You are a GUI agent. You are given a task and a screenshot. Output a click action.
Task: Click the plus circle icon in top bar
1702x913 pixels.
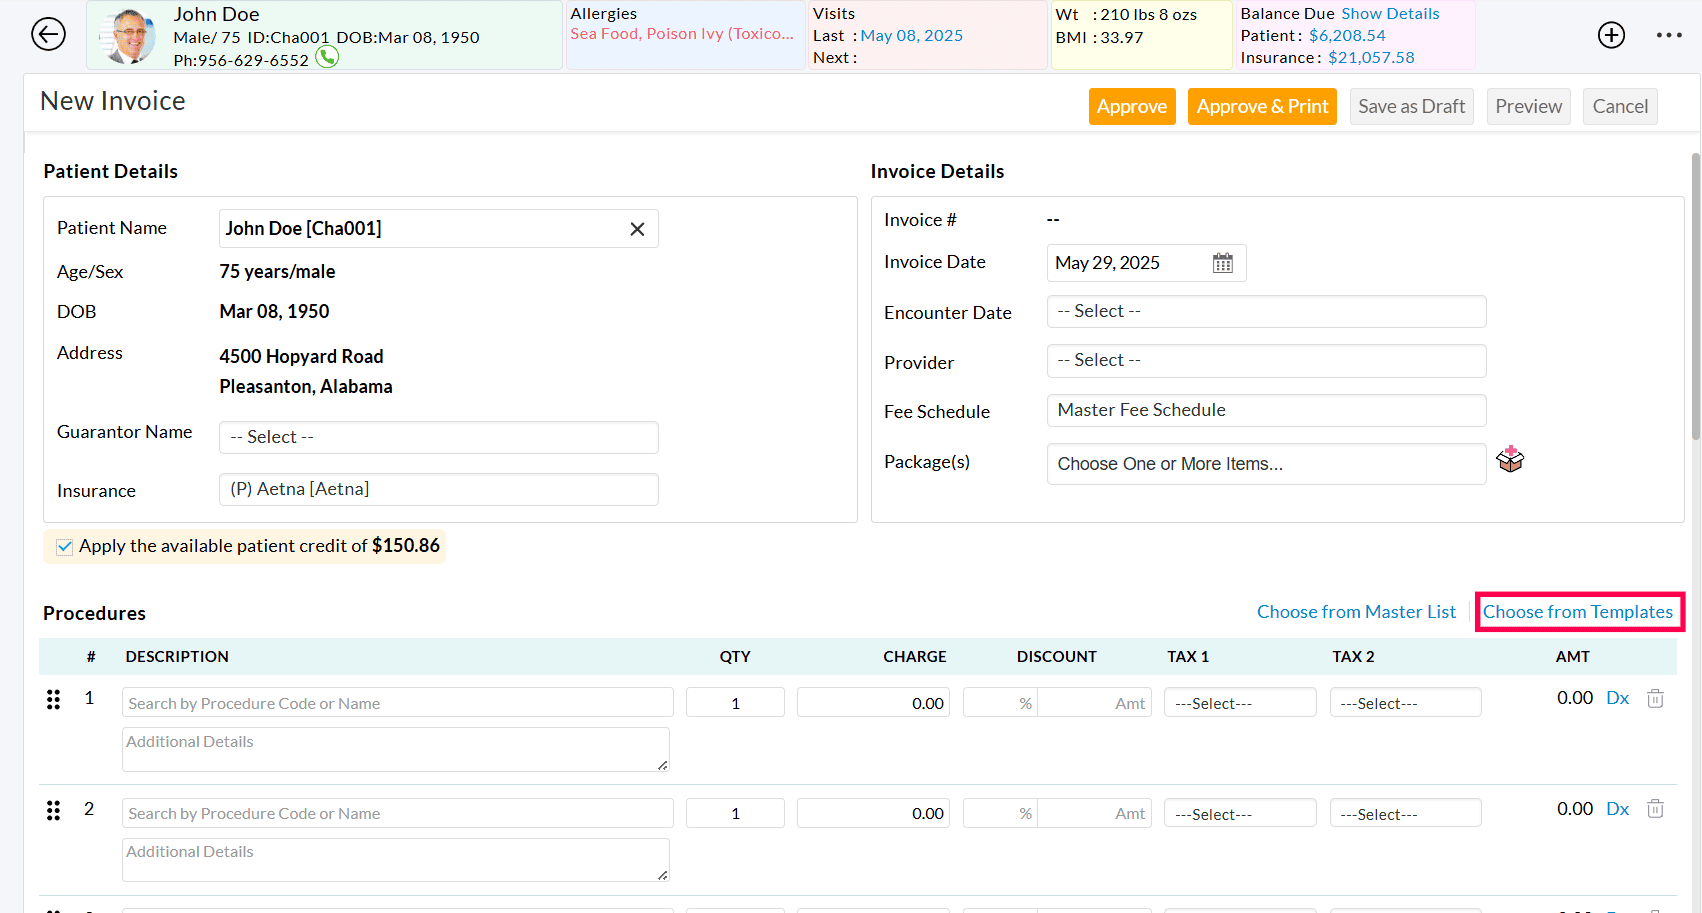click(1611, 34)
